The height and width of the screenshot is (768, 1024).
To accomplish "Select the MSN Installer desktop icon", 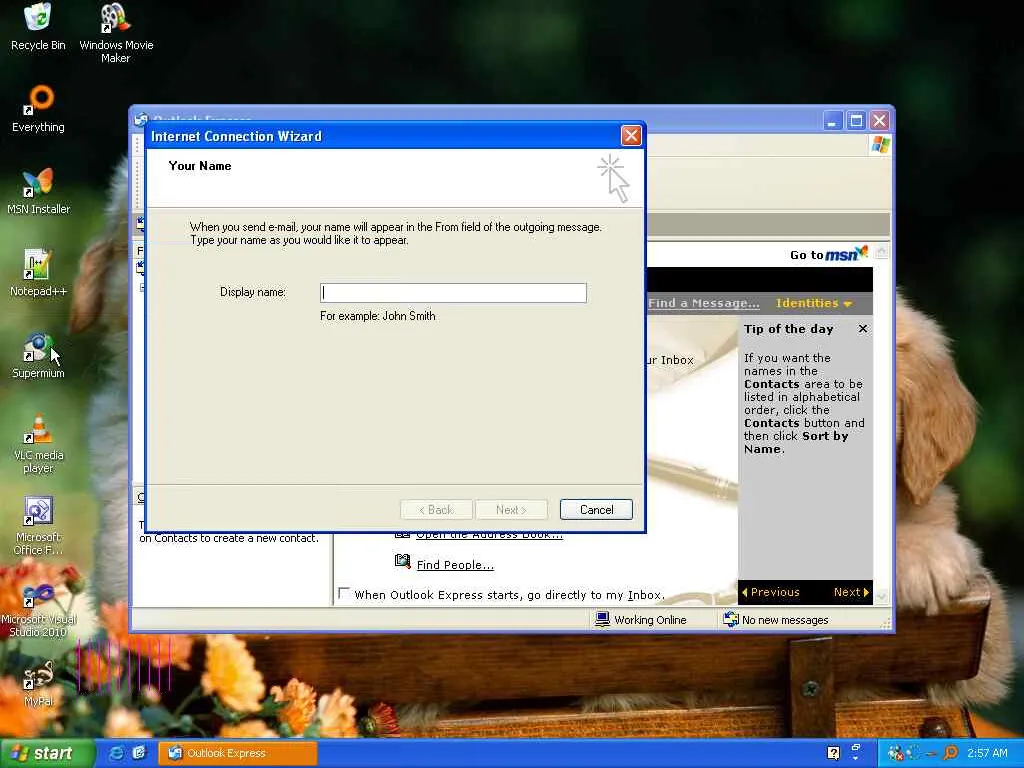I will 38,191.
